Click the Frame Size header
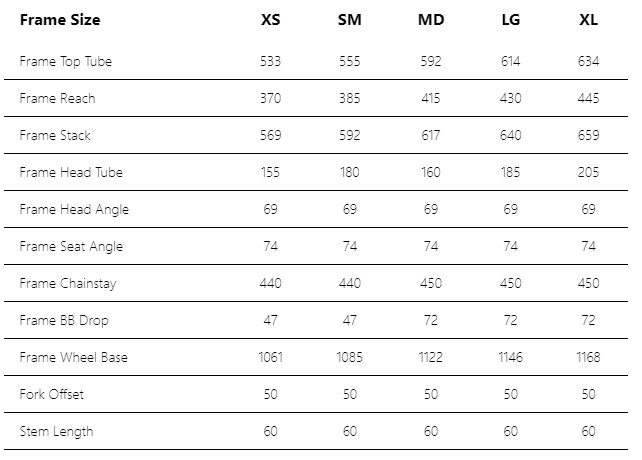Screen dimensions: 642x460 click(x=60, y=20)
